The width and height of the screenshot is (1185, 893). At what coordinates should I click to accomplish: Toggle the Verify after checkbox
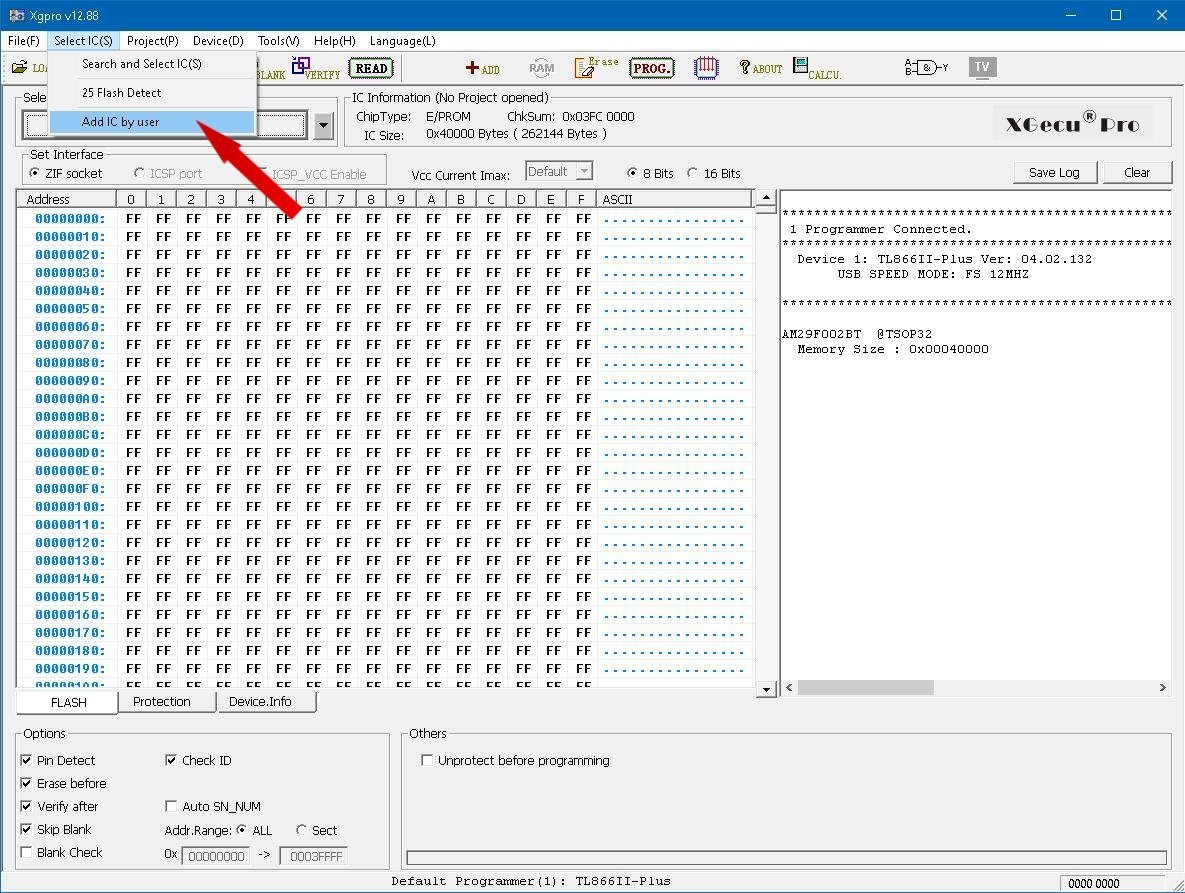pos(26,806)
